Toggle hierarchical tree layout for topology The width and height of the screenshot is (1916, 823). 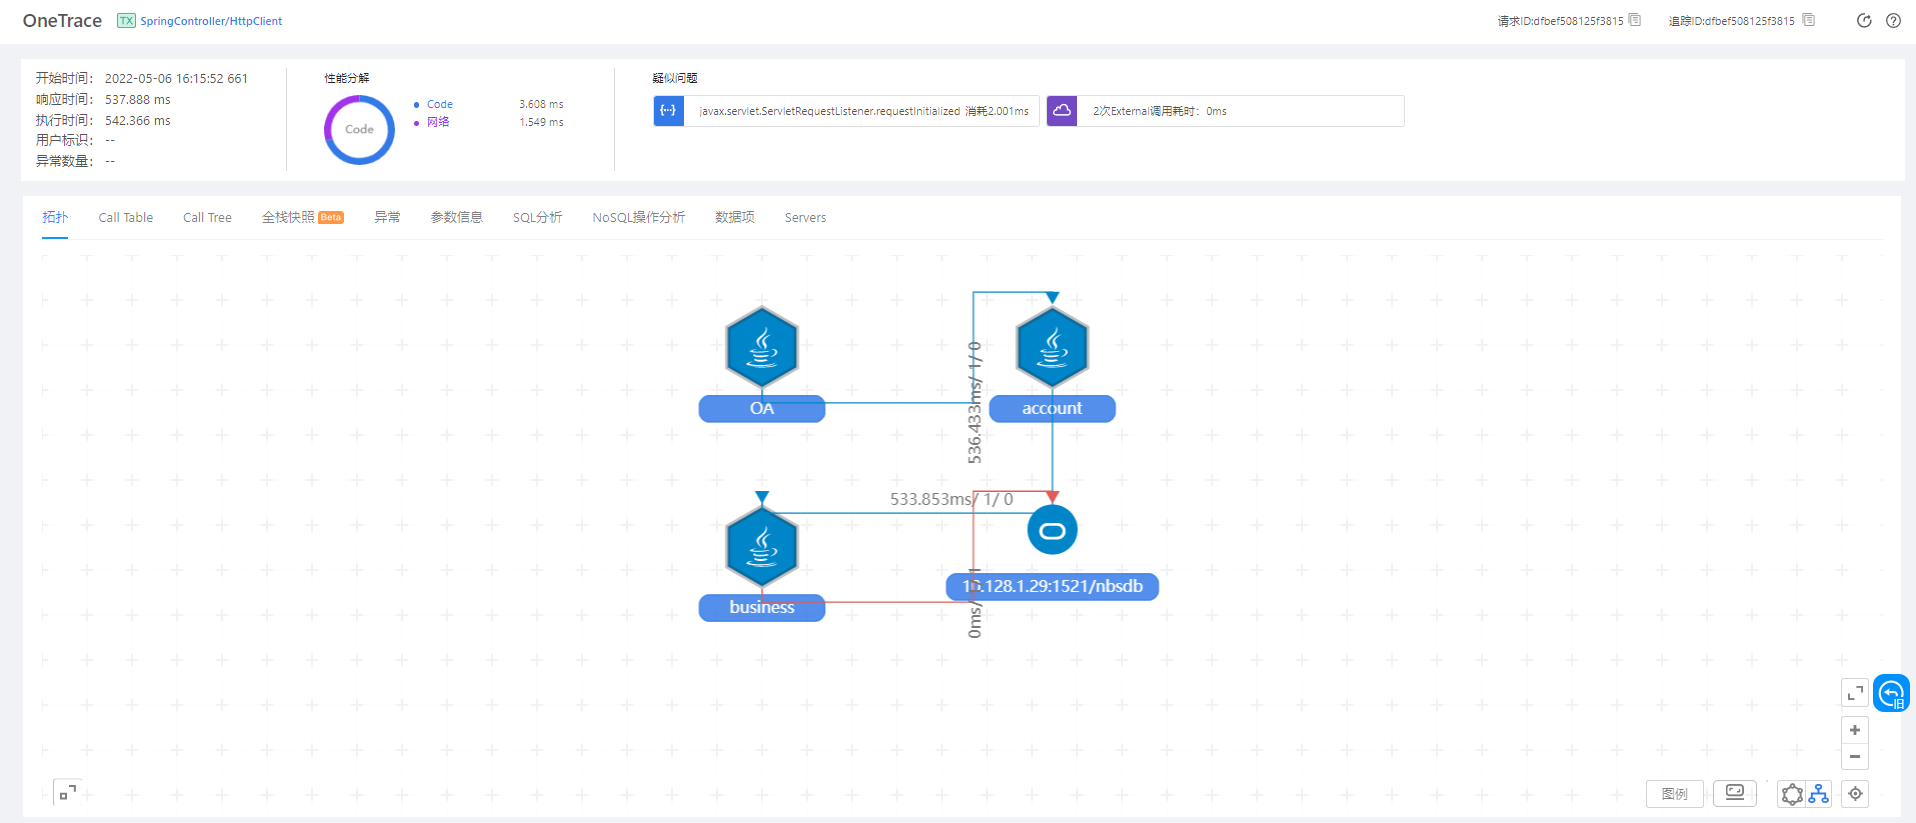[1818, 794]
